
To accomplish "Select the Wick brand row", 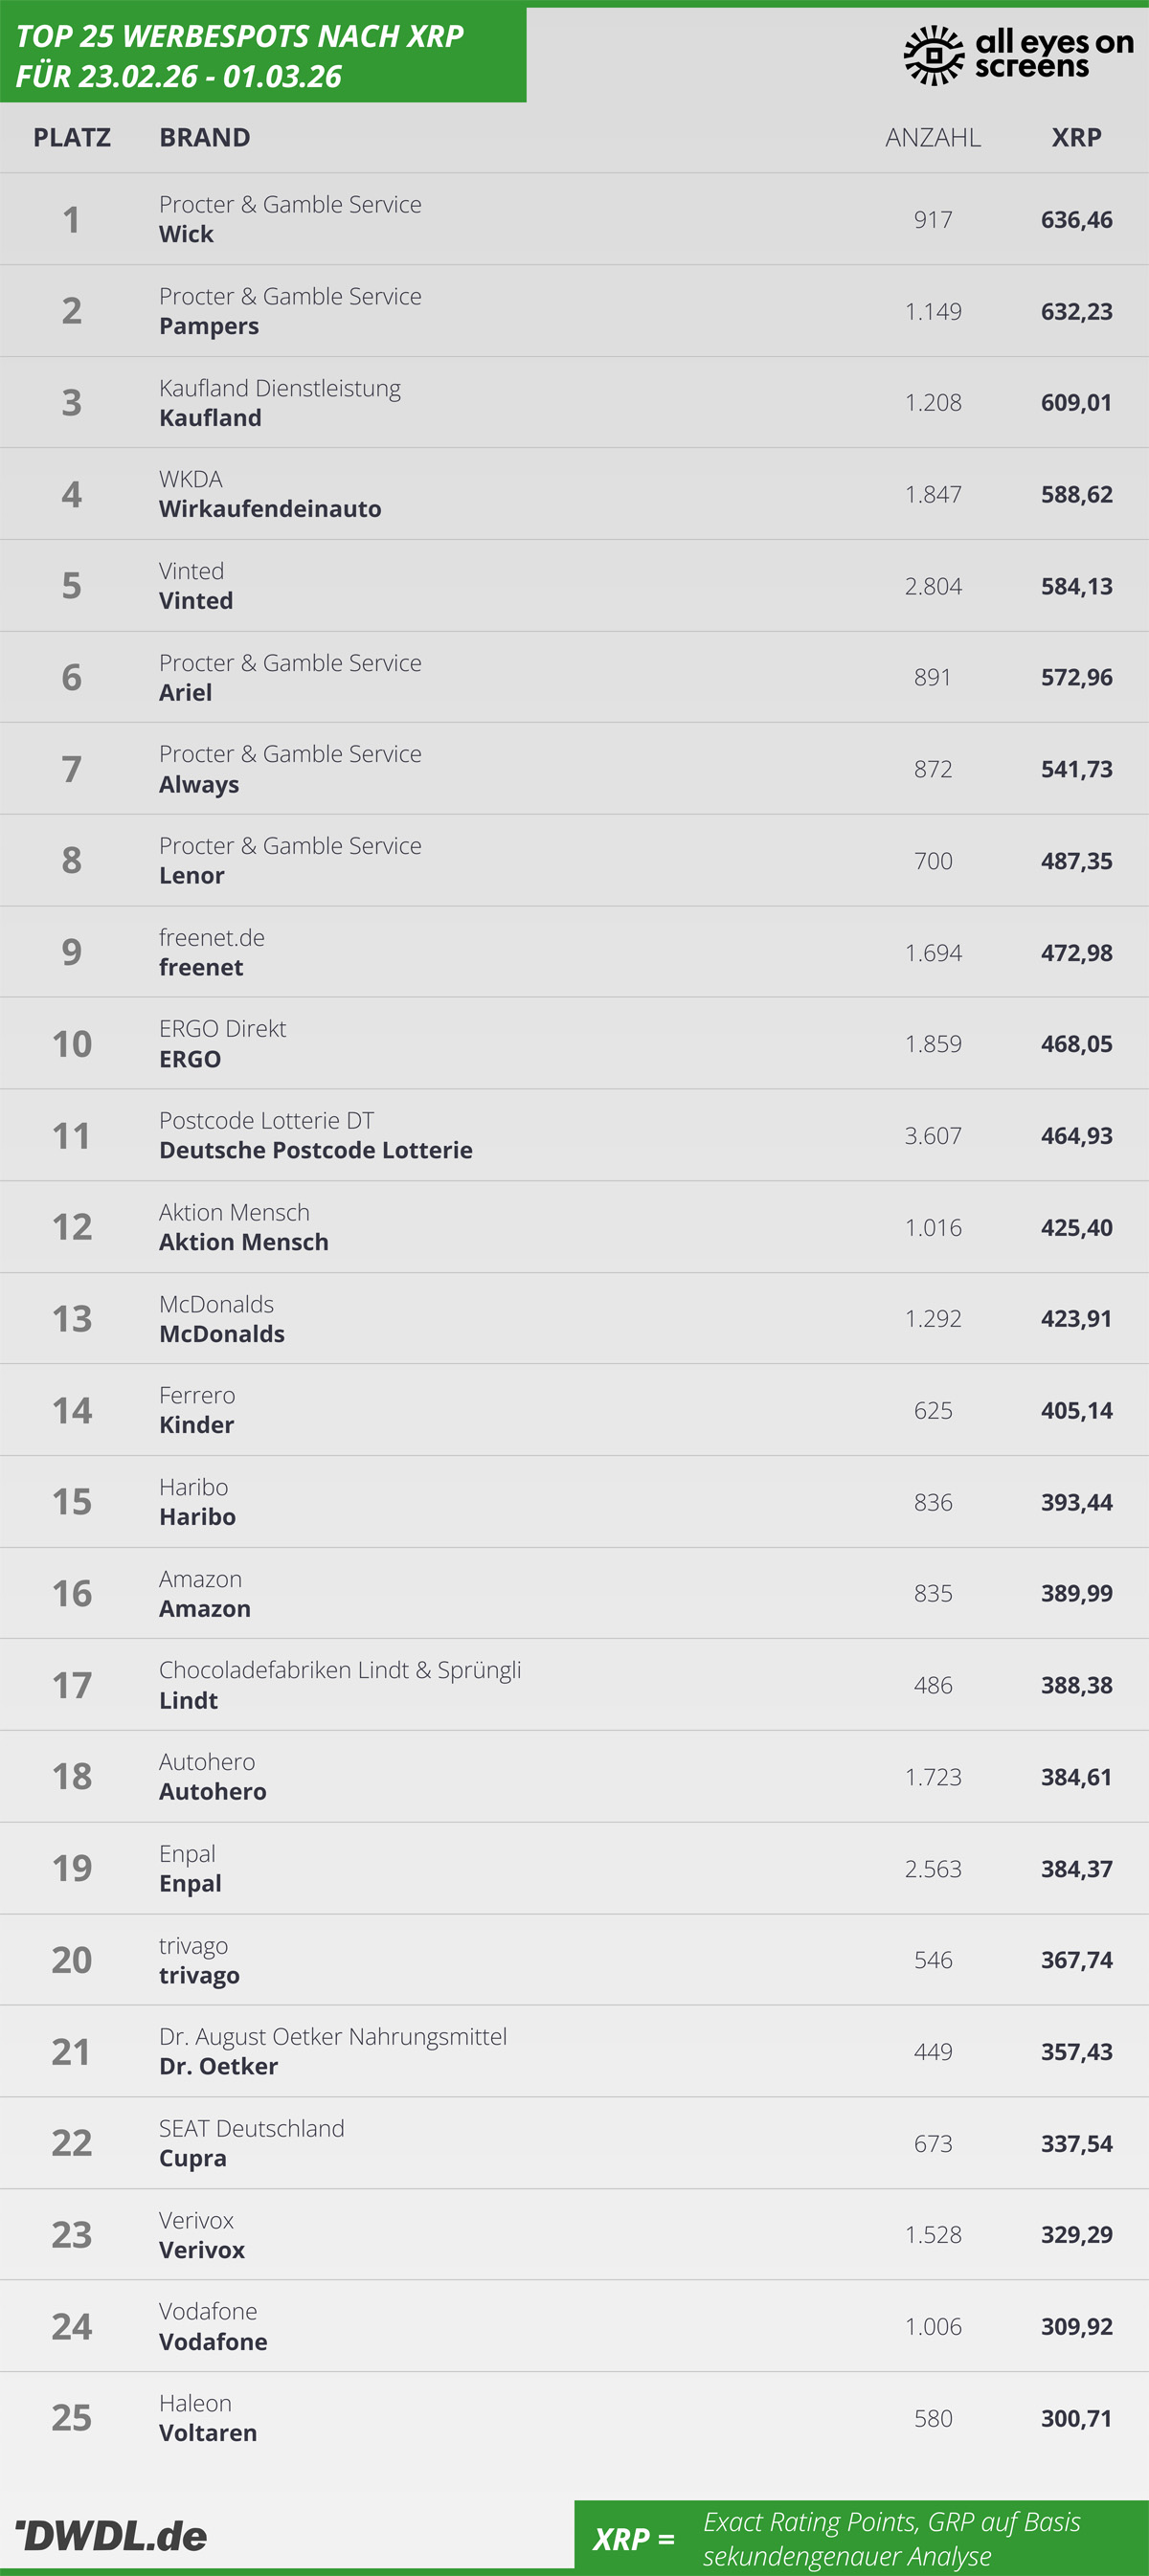I will click(x=574, y=219).
